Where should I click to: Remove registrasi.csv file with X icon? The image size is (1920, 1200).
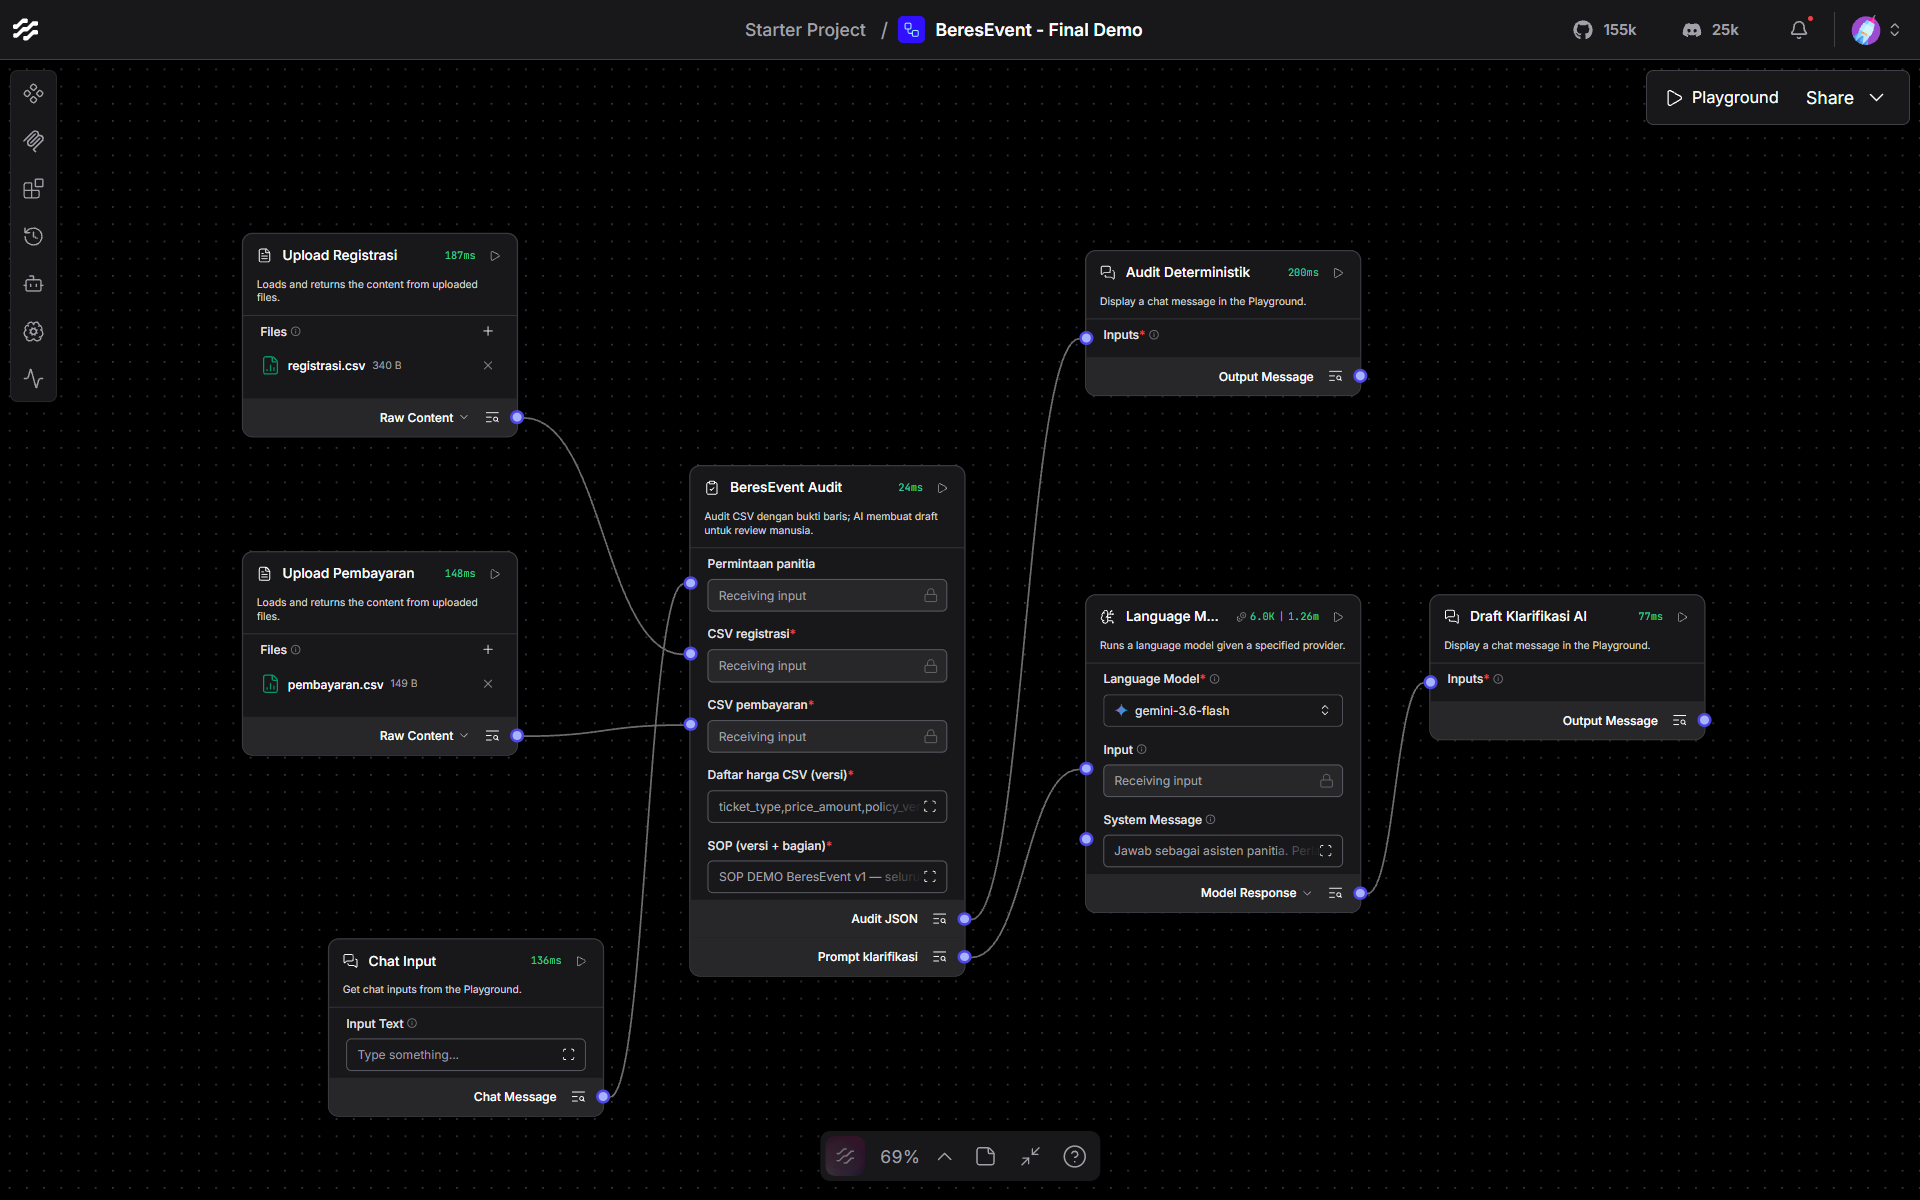point(488,366)
